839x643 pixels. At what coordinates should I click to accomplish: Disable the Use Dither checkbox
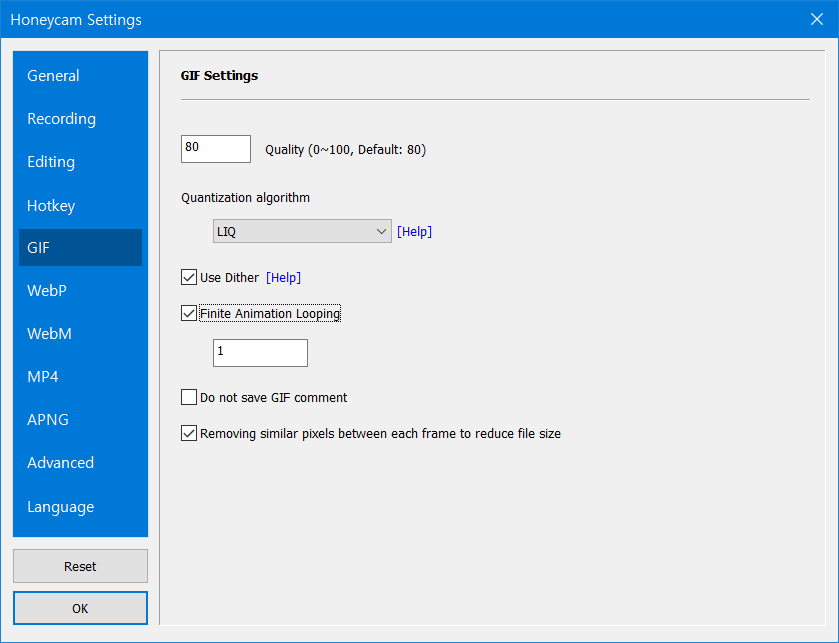(189, 277)
